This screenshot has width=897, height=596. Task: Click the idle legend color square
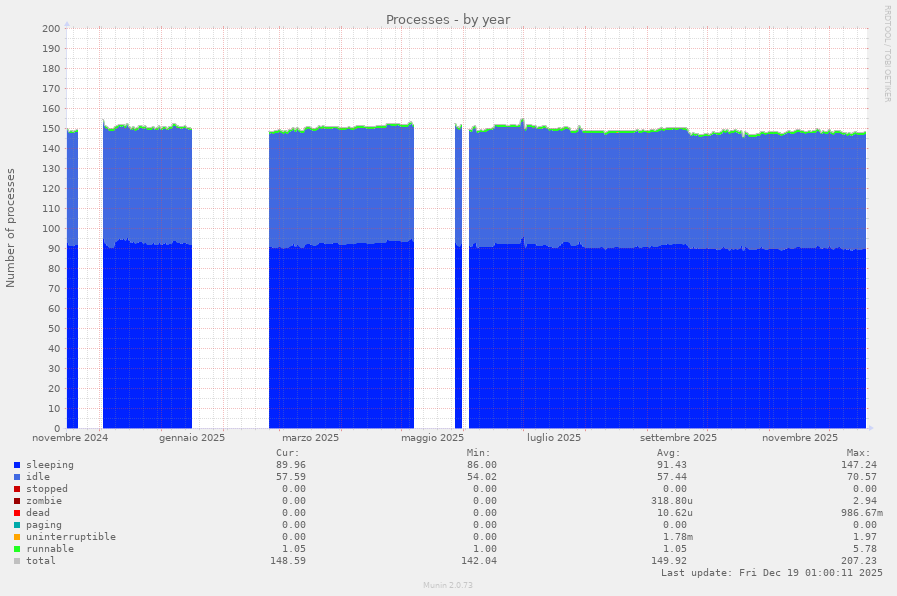[x=17, y=477]
